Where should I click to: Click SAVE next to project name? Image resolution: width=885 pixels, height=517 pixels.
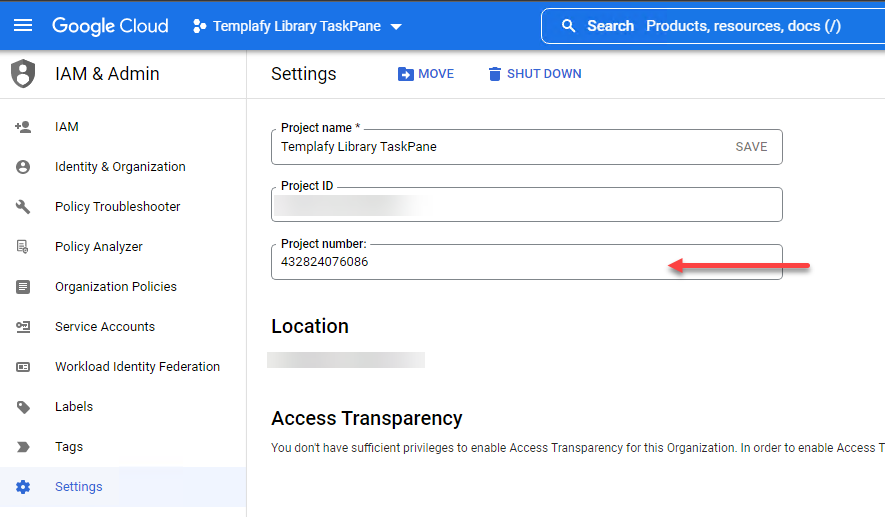(x=751, y=147)
